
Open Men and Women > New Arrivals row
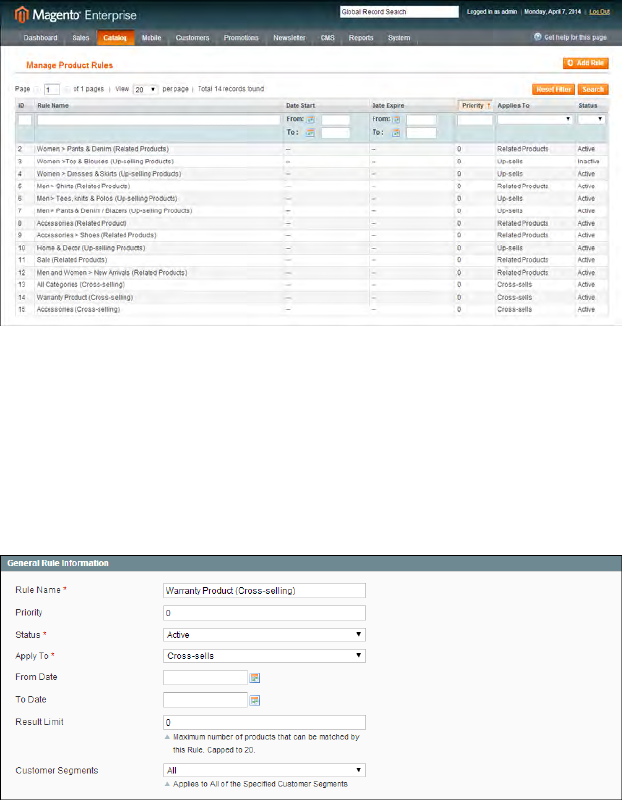click(x=312, y=273)
